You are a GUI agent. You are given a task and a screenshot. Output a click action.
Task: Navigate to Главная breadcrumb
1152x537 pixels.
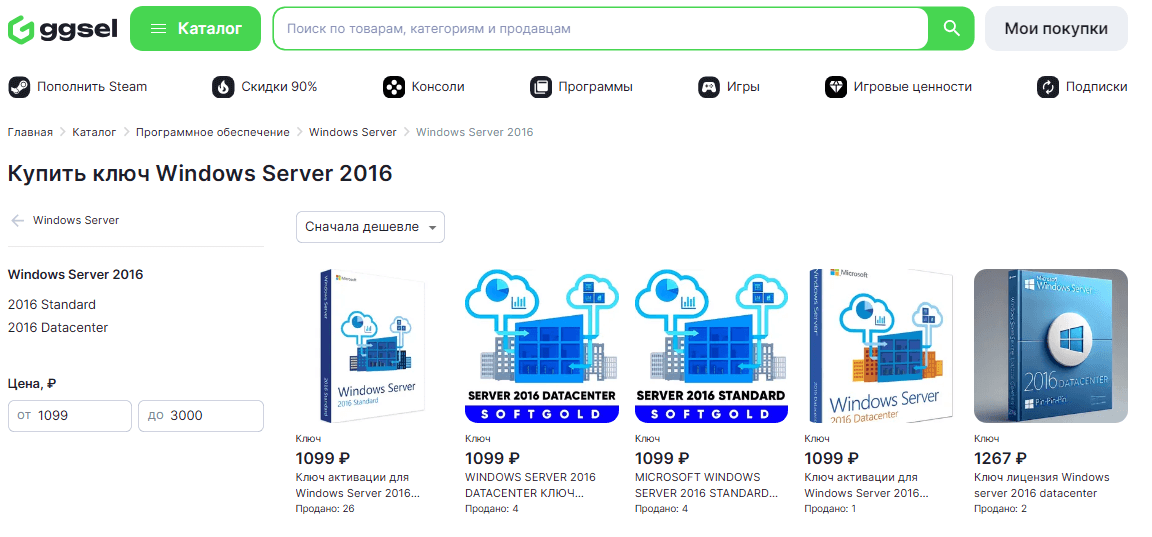[30, 132]
